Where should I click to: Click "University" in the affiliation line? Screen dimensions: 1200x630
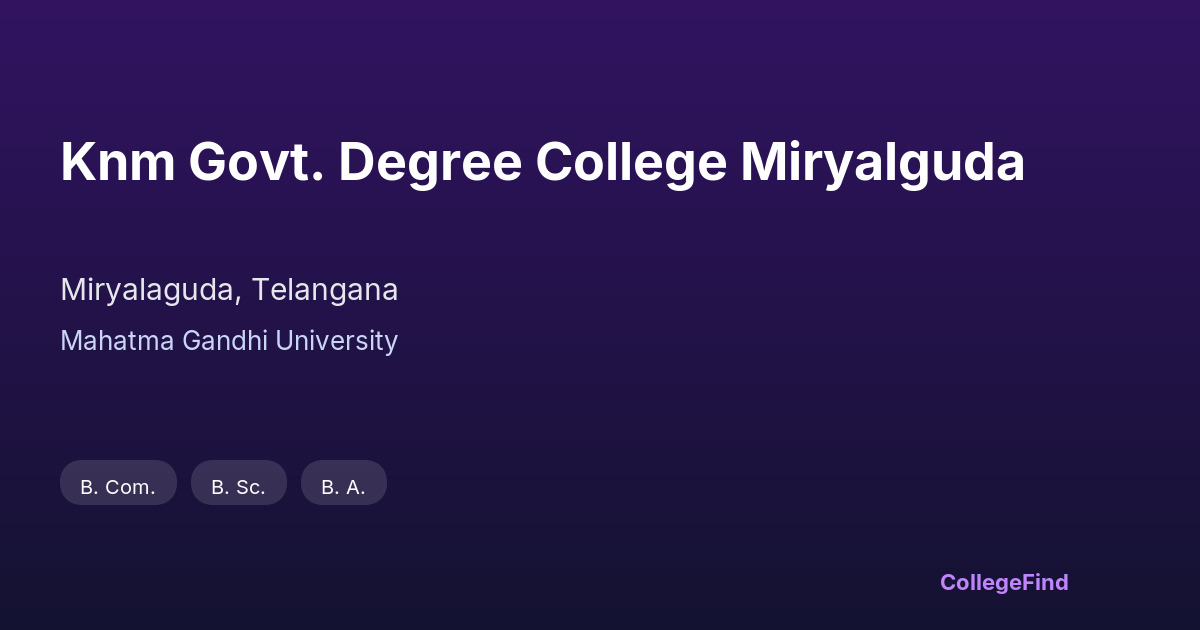pos(336,341)
